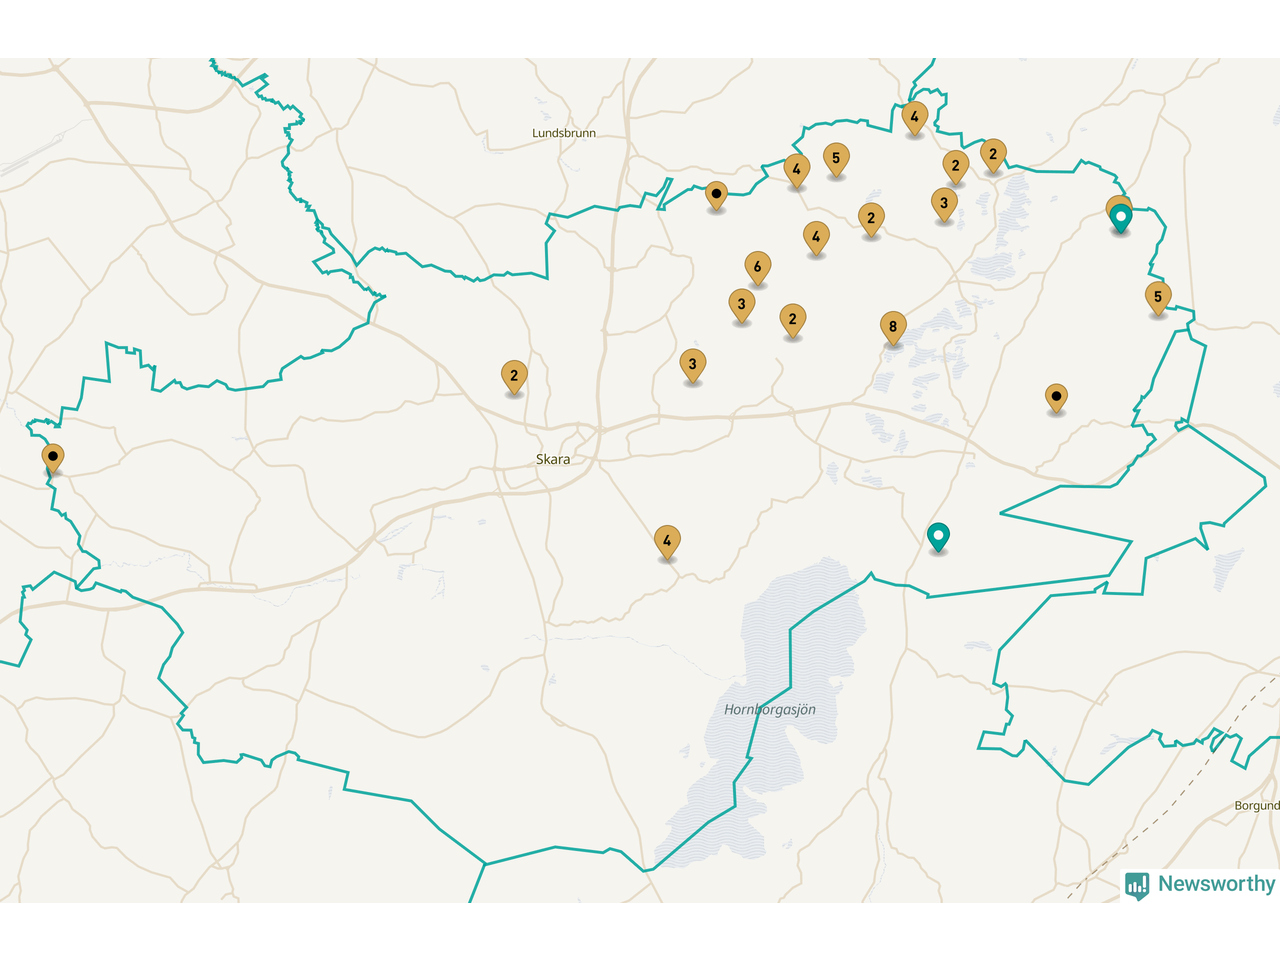Select the northernmost marker labeled 4
The image size is (1280, 960).
[x=914, y=117]
